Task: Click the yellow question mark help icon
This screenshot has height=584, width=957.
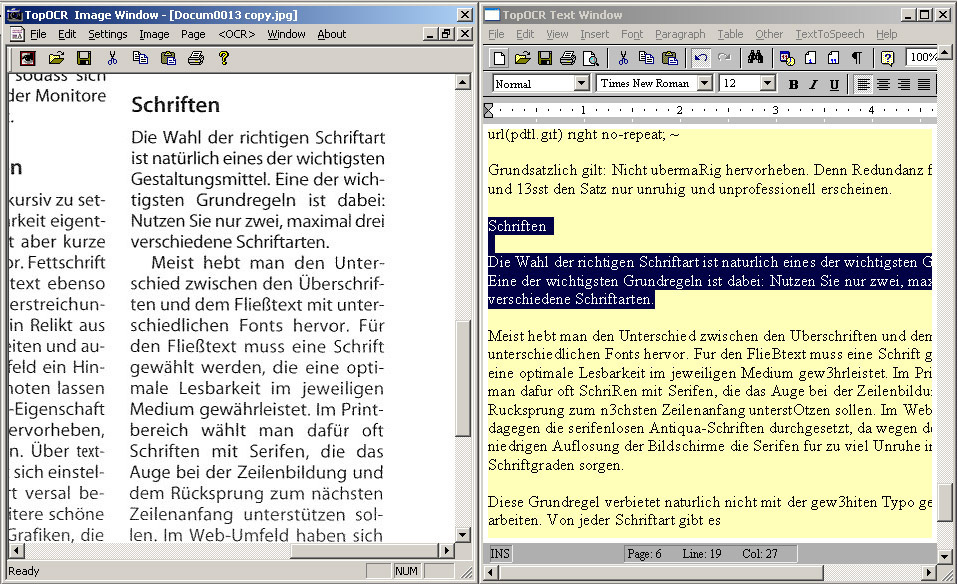Action: 224,58
